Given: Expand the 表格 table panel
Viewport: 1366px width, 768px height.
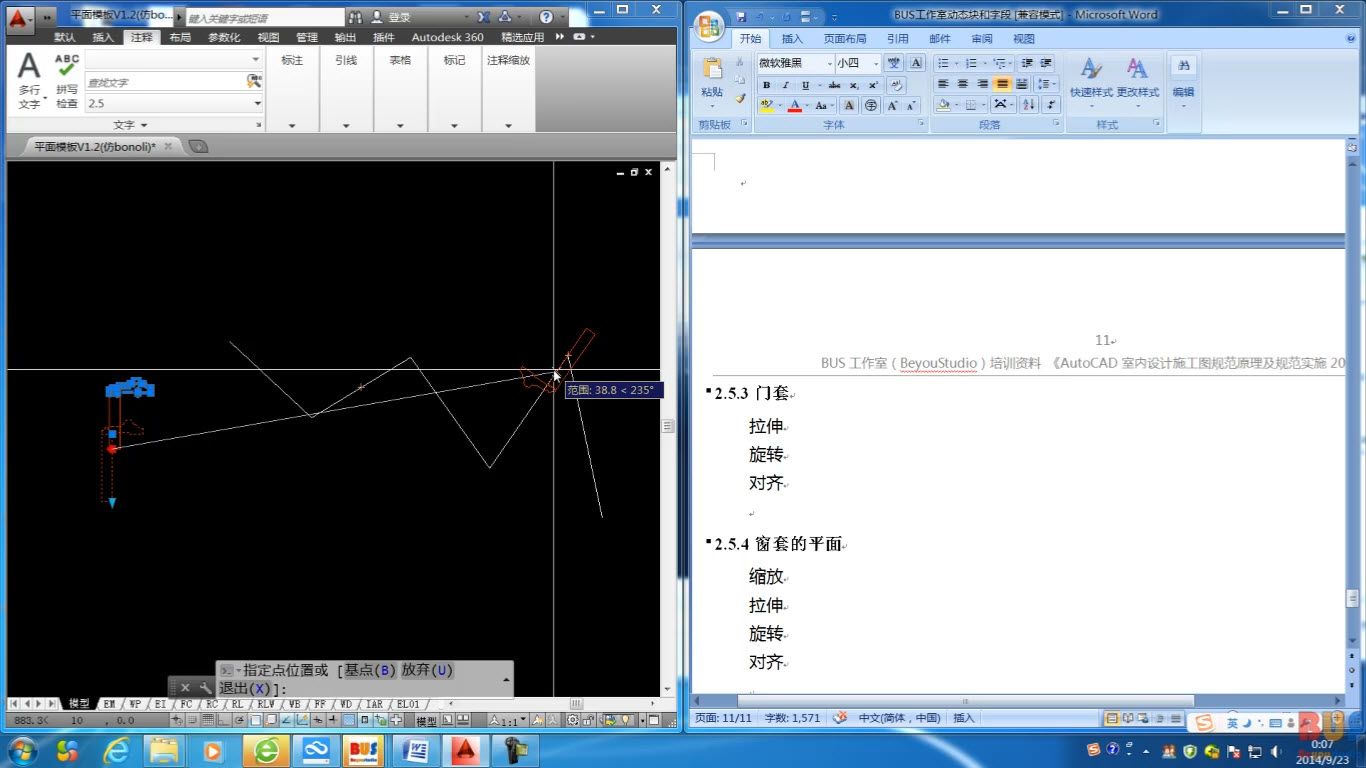Looking at the screenshot, I should [400, 126].
